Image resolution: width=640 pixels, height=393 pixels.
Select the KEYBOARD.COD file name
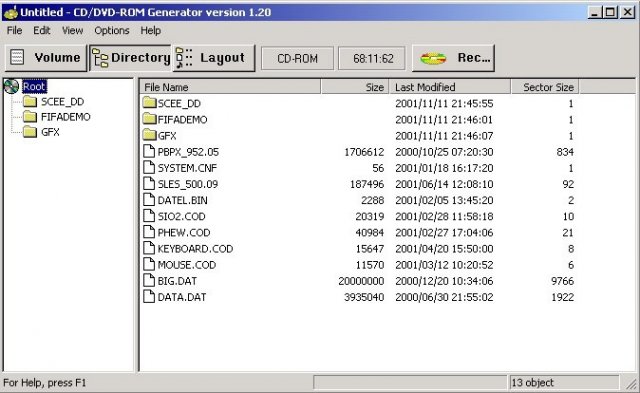click(195, 249)
